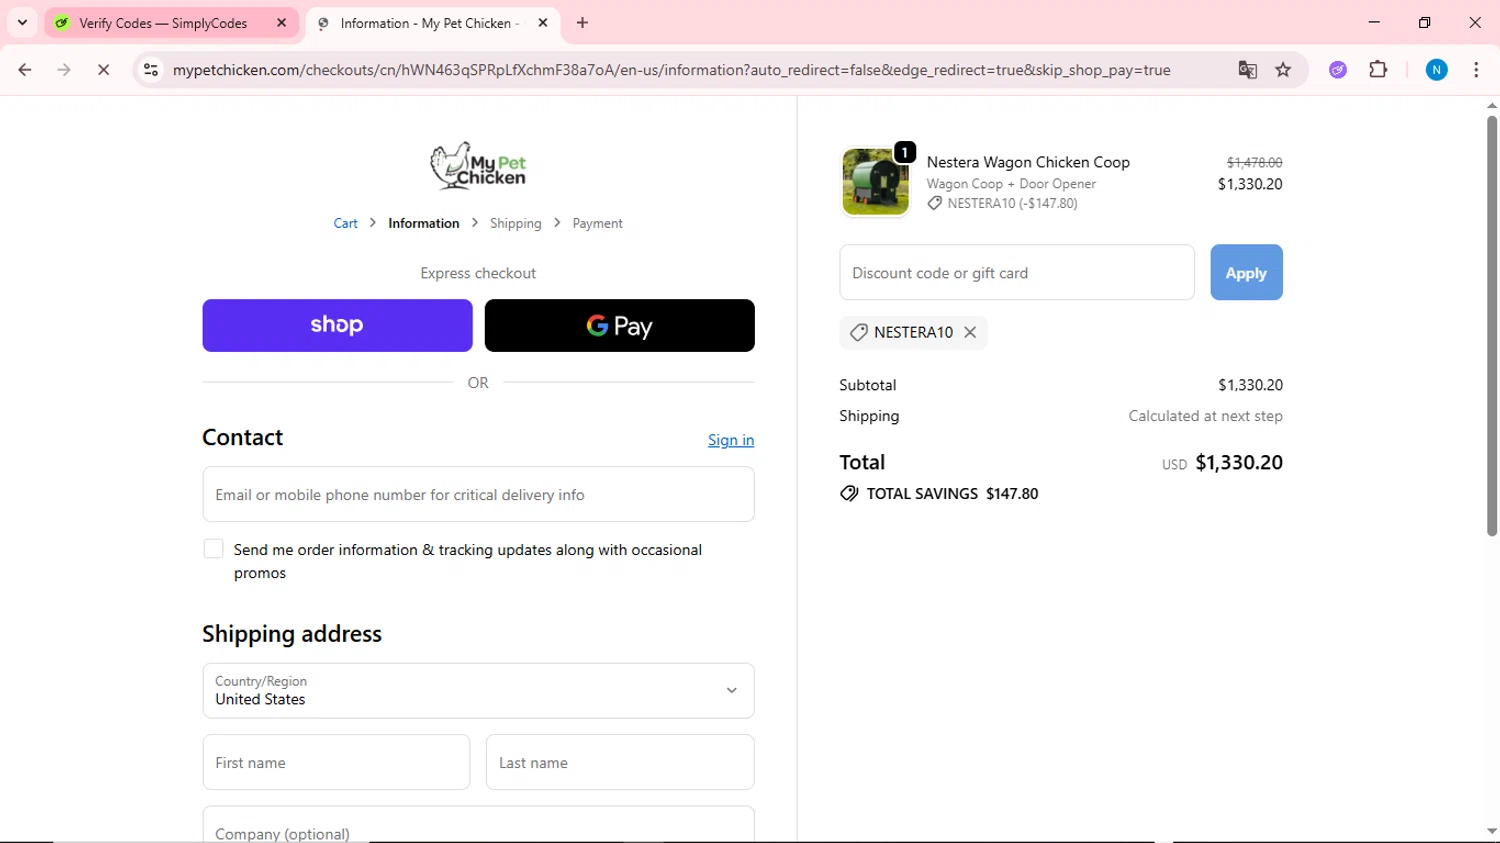
Task: Click the 'Express checkout' label
Action: point(478,273)
